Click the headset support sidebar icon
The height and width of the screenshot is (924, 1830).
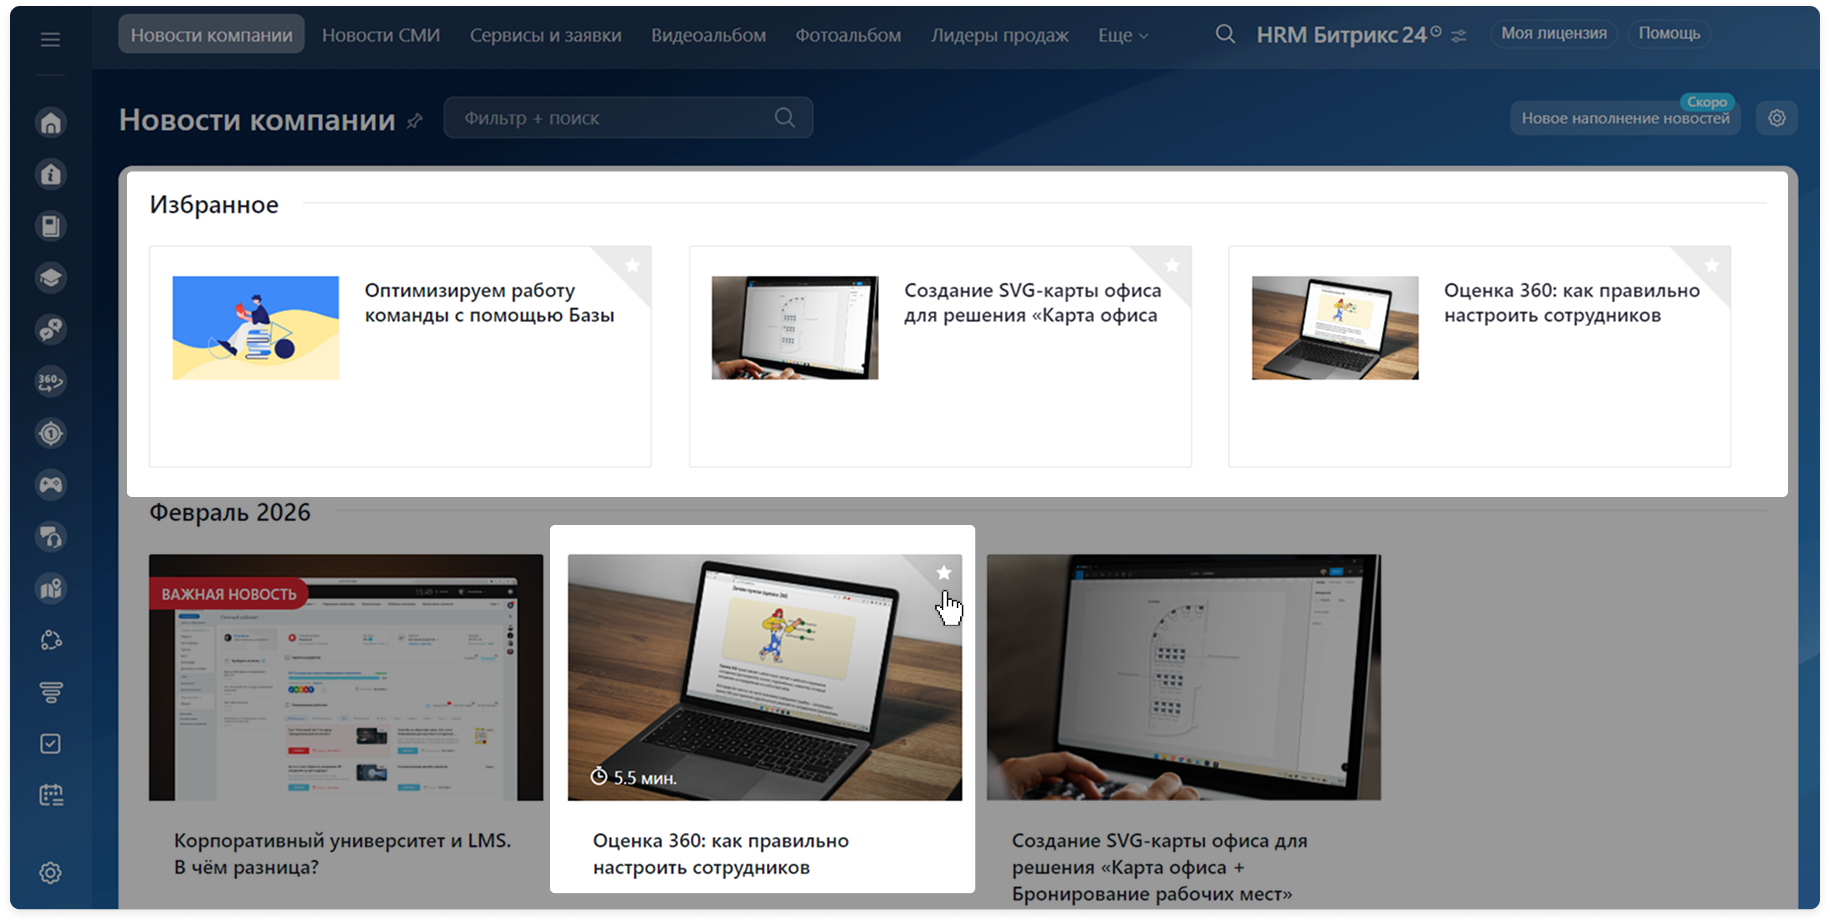tap(51, 537)
